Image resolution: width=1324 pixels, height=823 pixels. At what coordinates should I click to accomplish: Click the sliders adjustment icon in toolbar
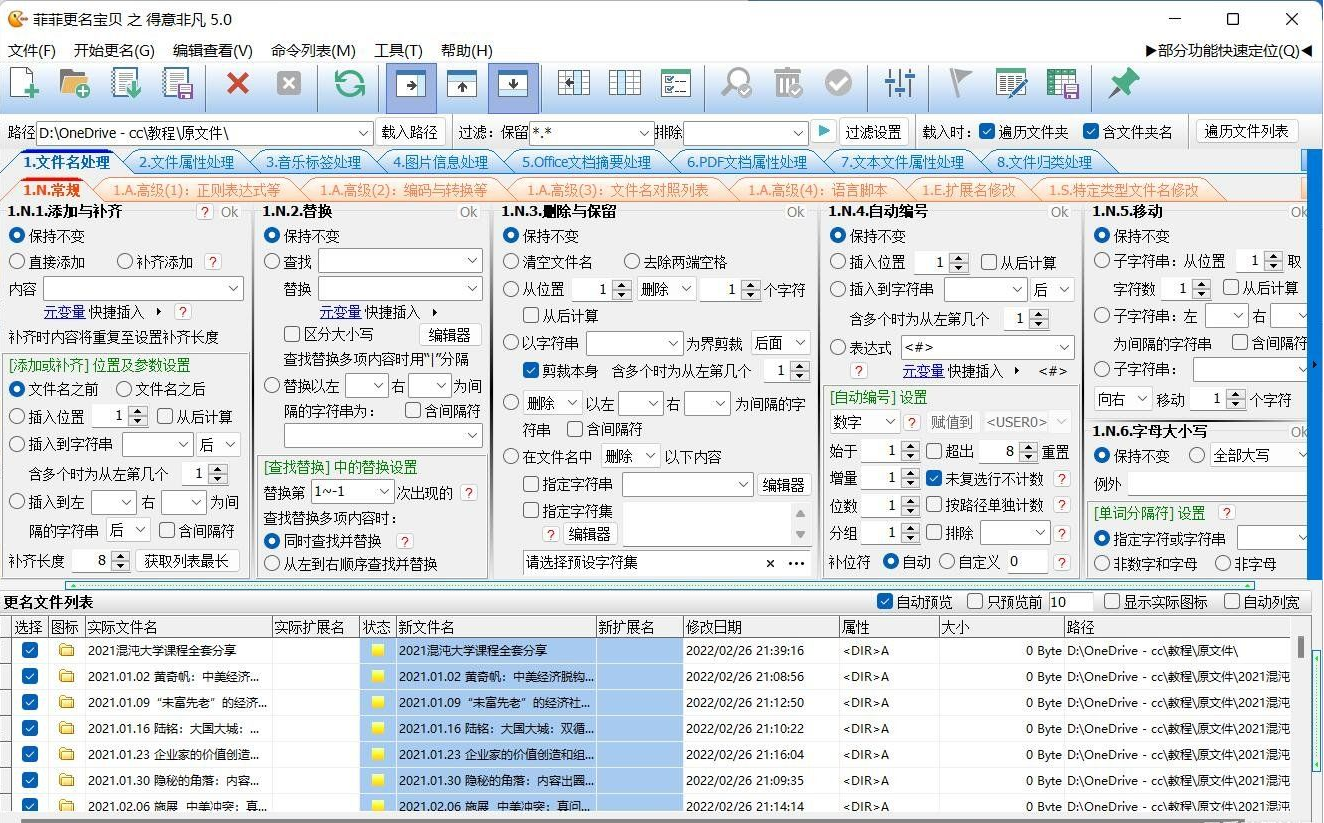tap(898, 85)
